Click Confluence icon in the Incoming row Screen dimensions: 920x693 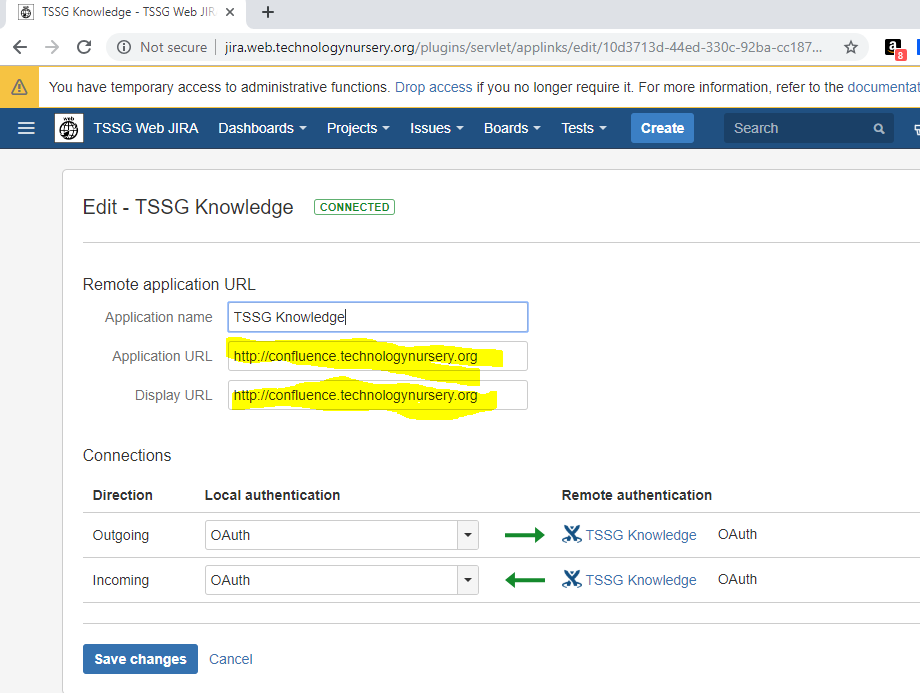coord(571,579)
